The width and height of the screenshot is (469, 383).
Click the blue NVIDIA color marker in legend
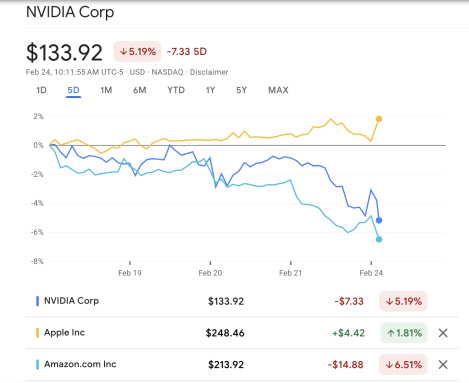[x=37, y=301]
